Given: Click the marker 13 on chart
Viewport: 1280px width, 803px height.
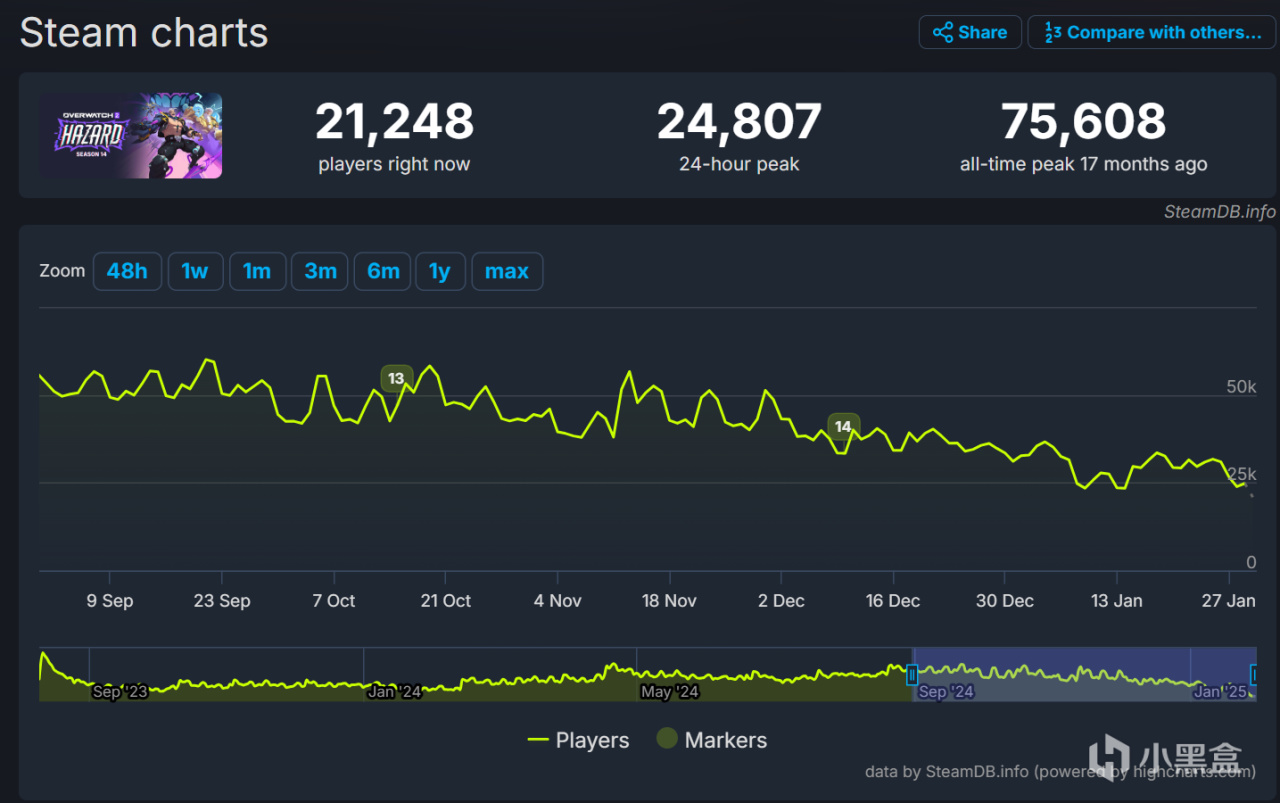Looking at the screenshot, I should coord(396,378).
